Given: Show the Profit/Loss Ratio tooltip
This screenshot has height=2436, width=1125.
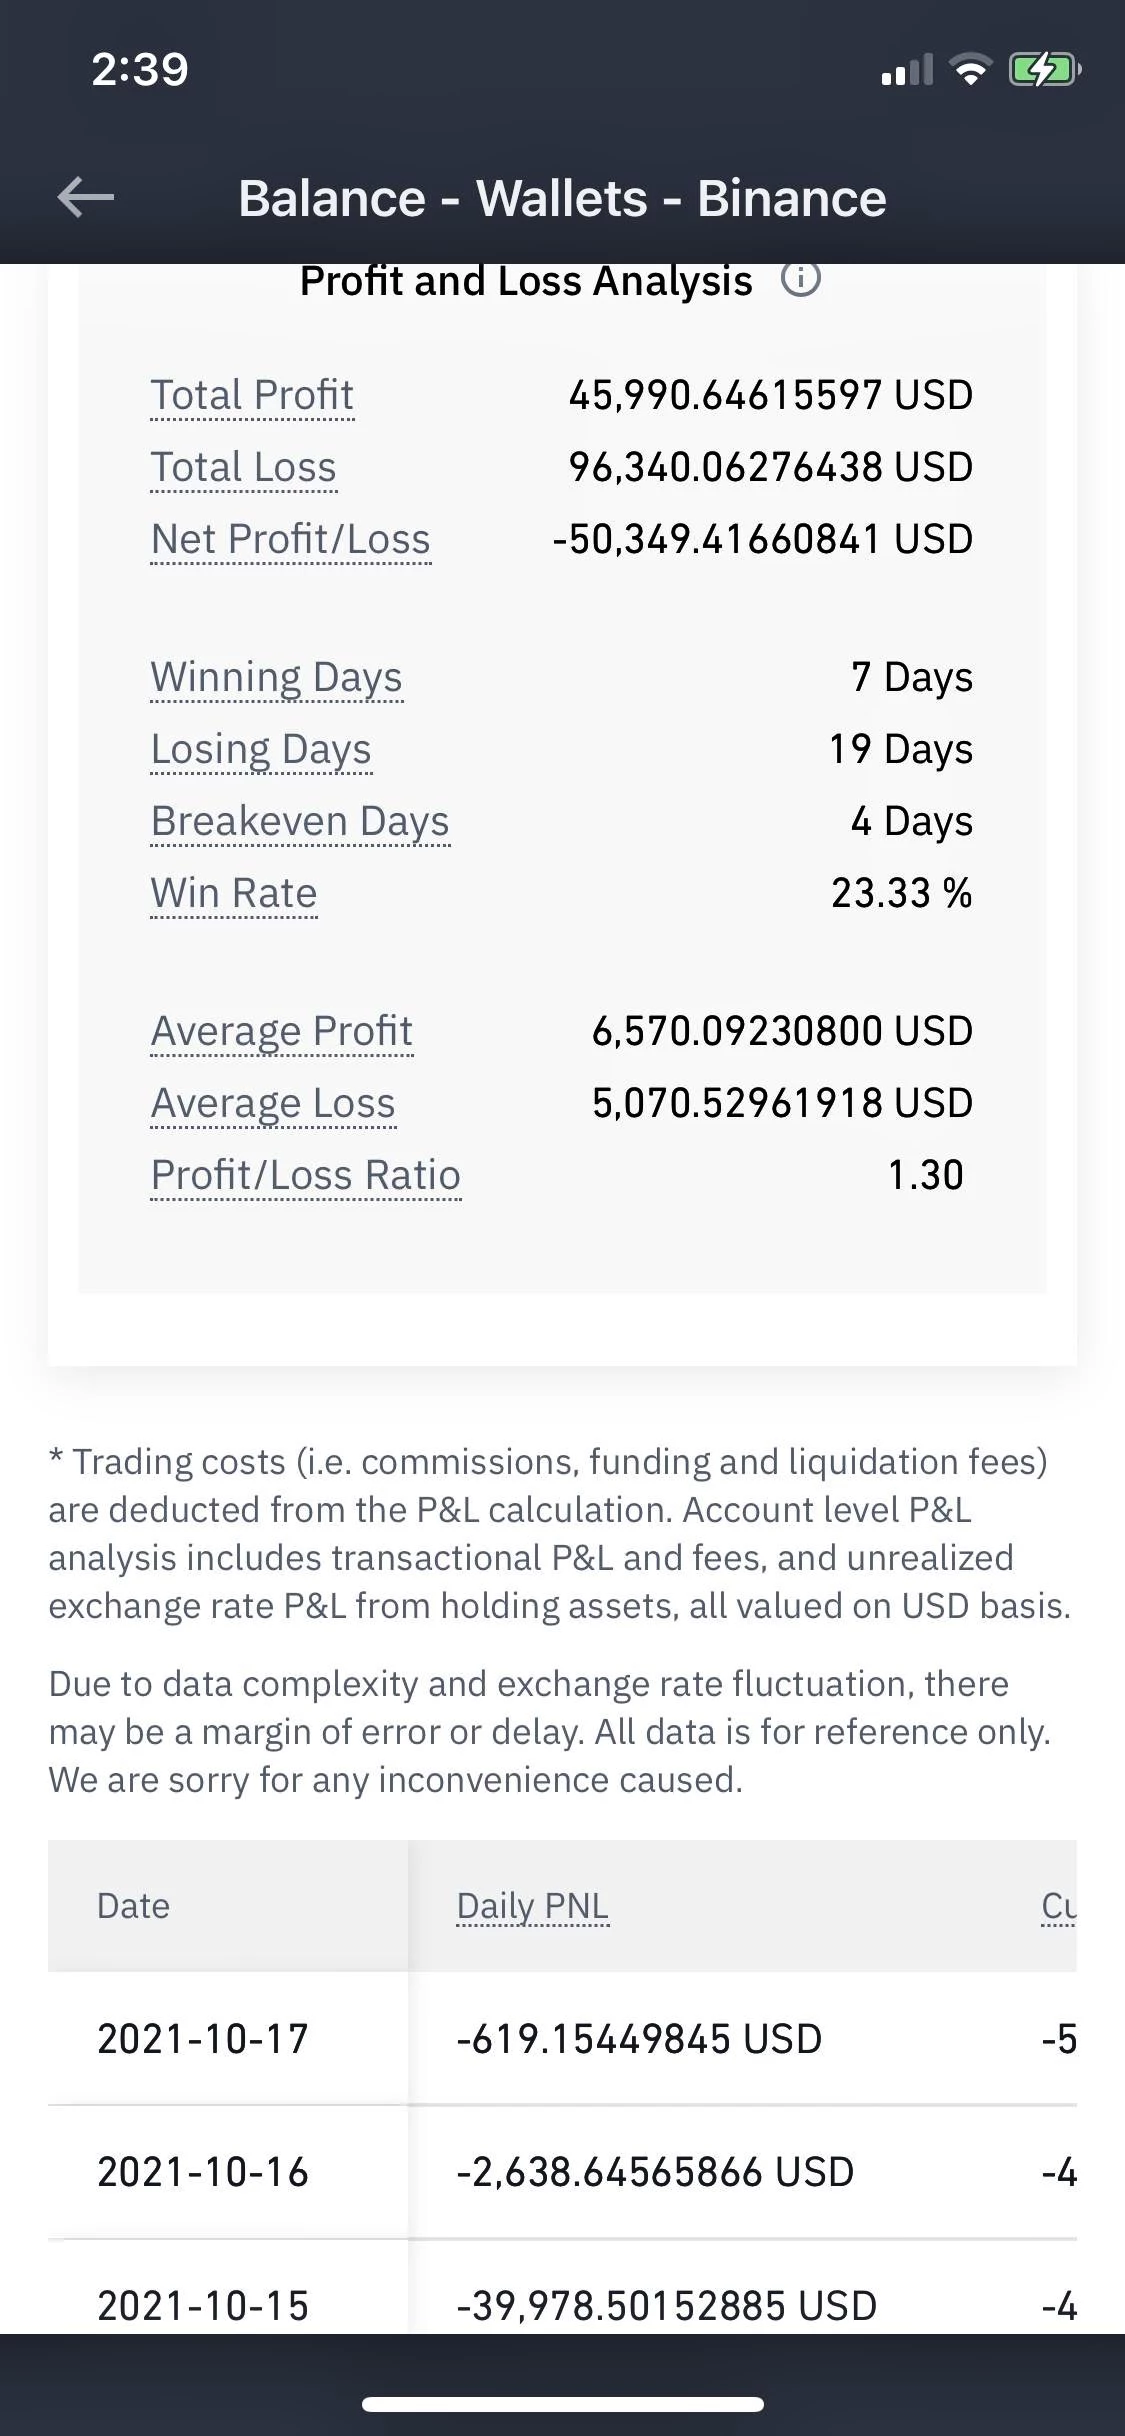Looking at the screenshot, I should (305, 1175).
